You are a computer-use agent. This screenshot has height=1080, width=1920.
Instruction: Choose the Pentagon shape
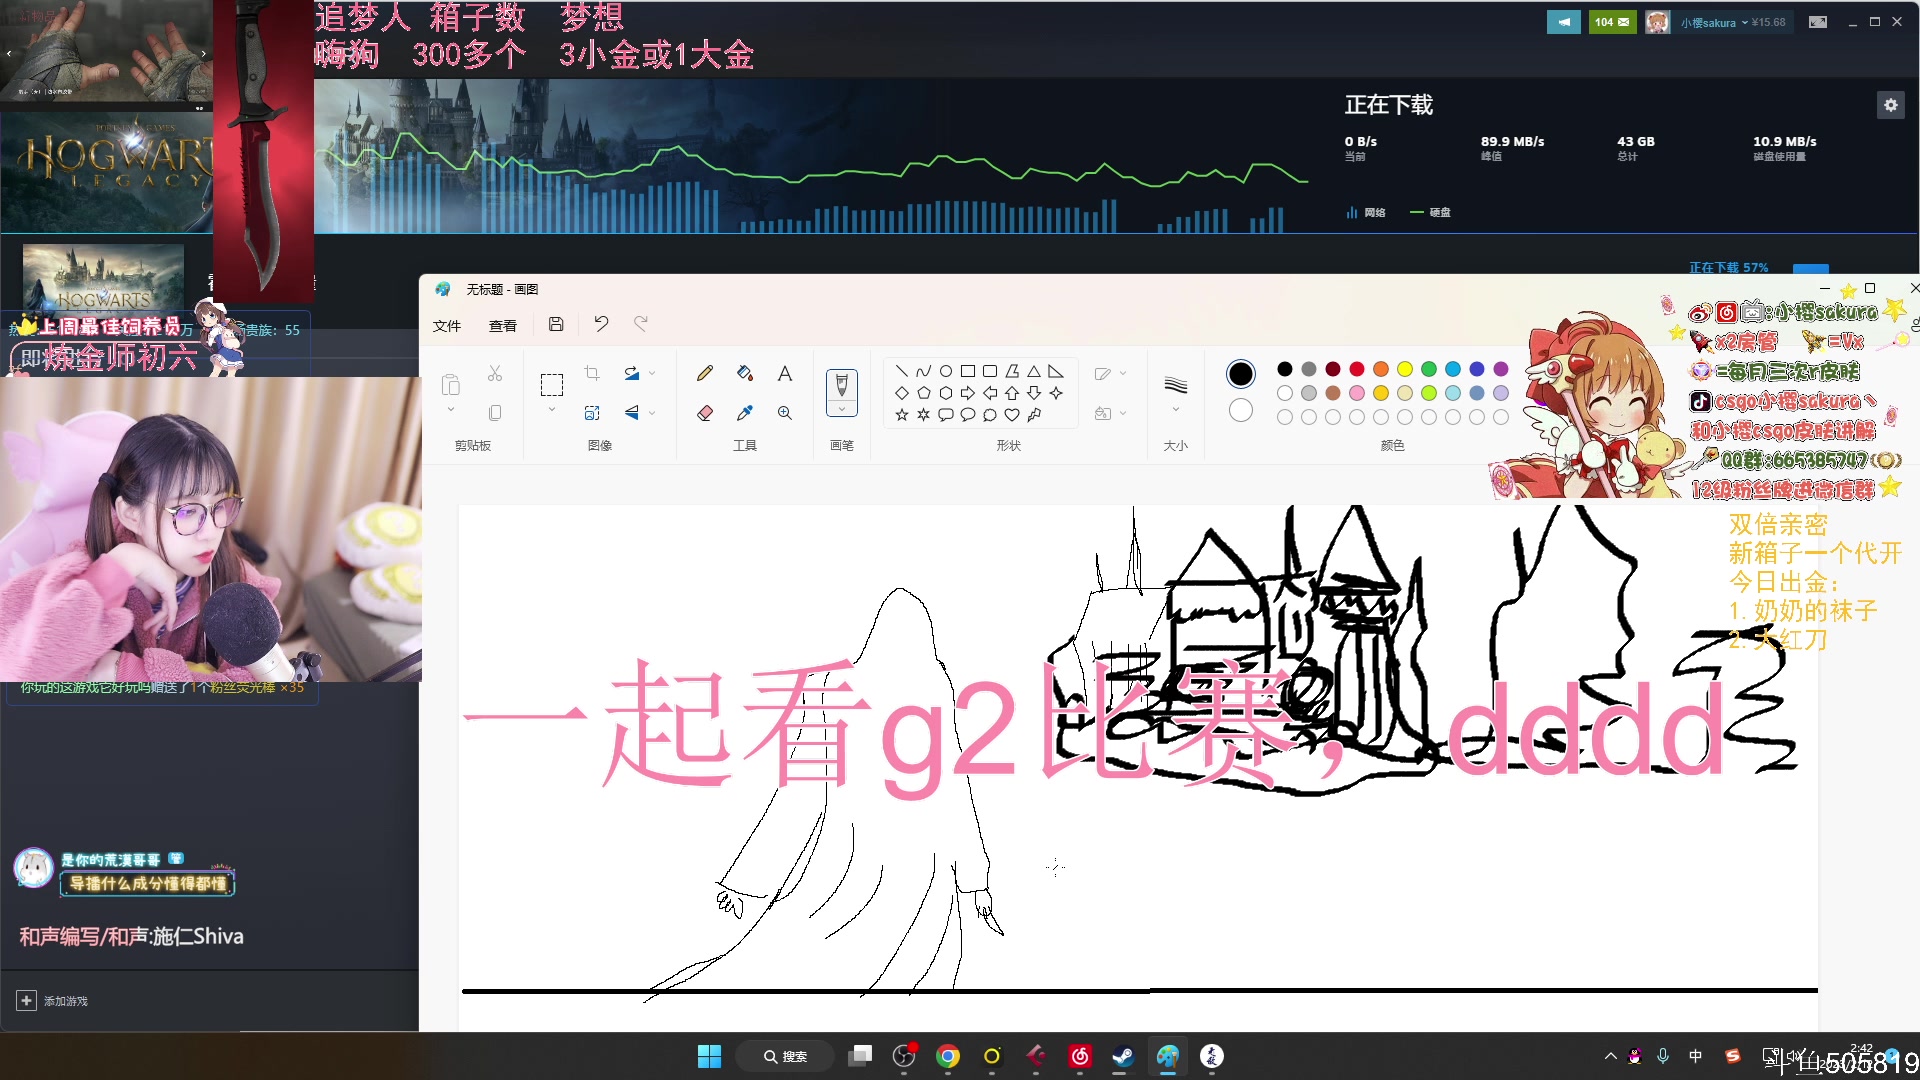tap(924, 393)
